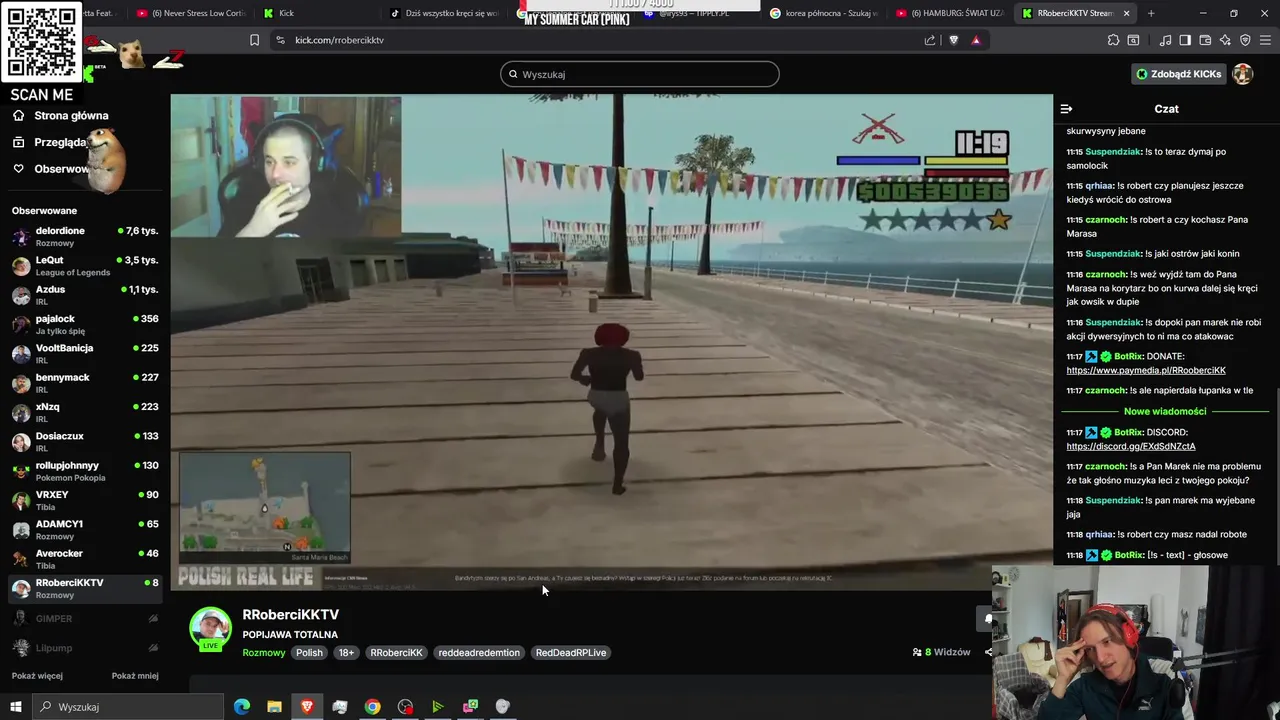
Task: Open Google Chrome from the taskbar
Action: [x=372, y=707]
